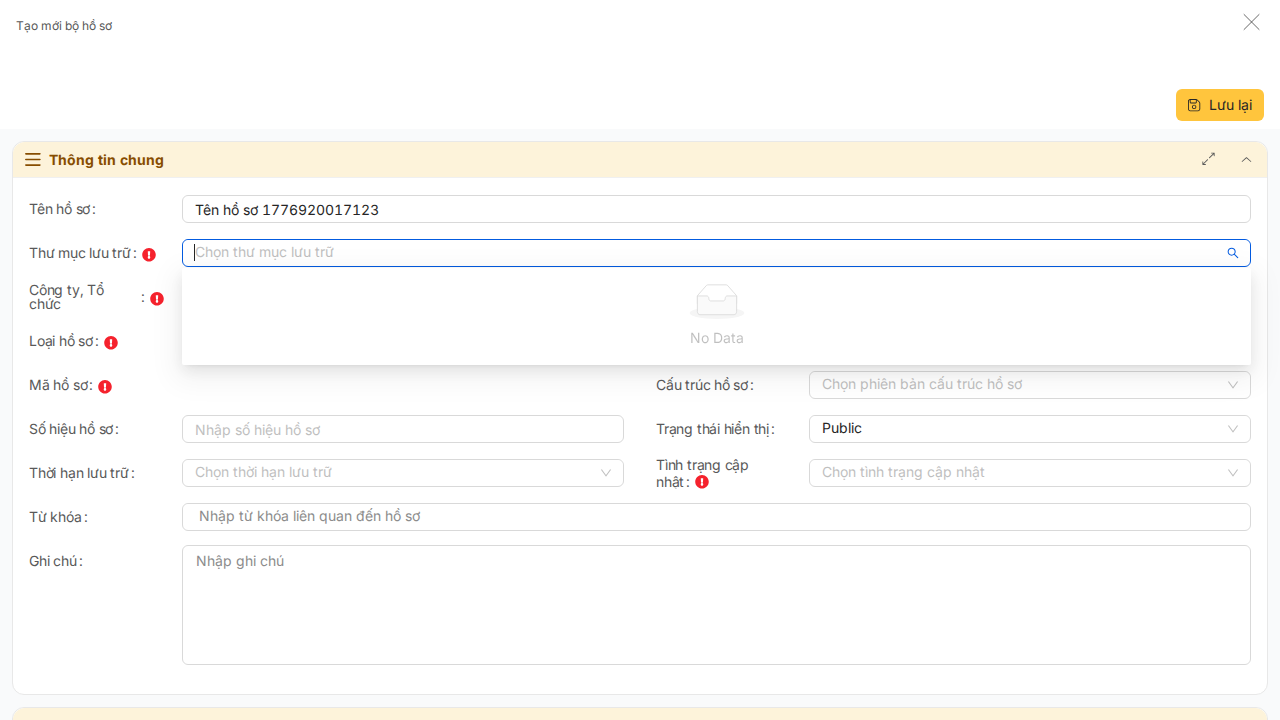
Task: Click the warning icon next to Công ty, Tổ chức
Action: click(x=157, y=299)
